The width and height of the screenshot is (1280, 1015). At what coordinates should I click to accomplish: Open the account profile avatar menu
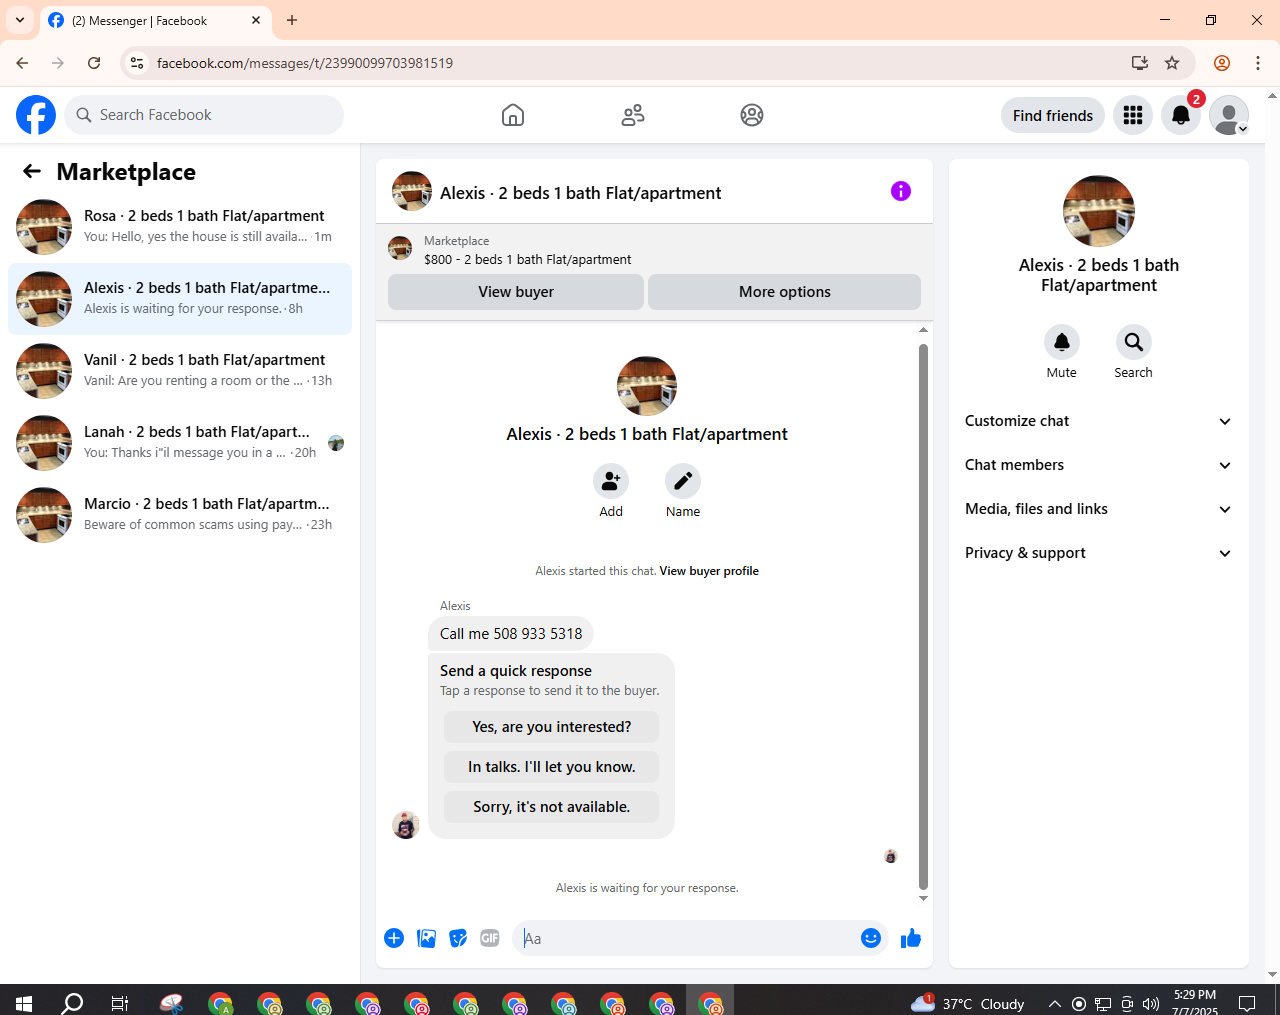(1229, 115)
